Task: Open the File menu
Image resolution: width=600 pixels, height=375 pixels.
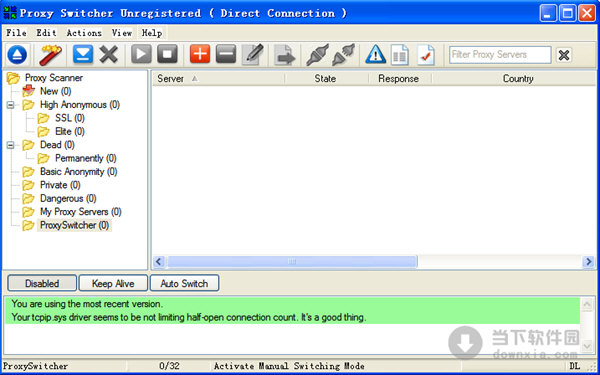Action: 16,33
